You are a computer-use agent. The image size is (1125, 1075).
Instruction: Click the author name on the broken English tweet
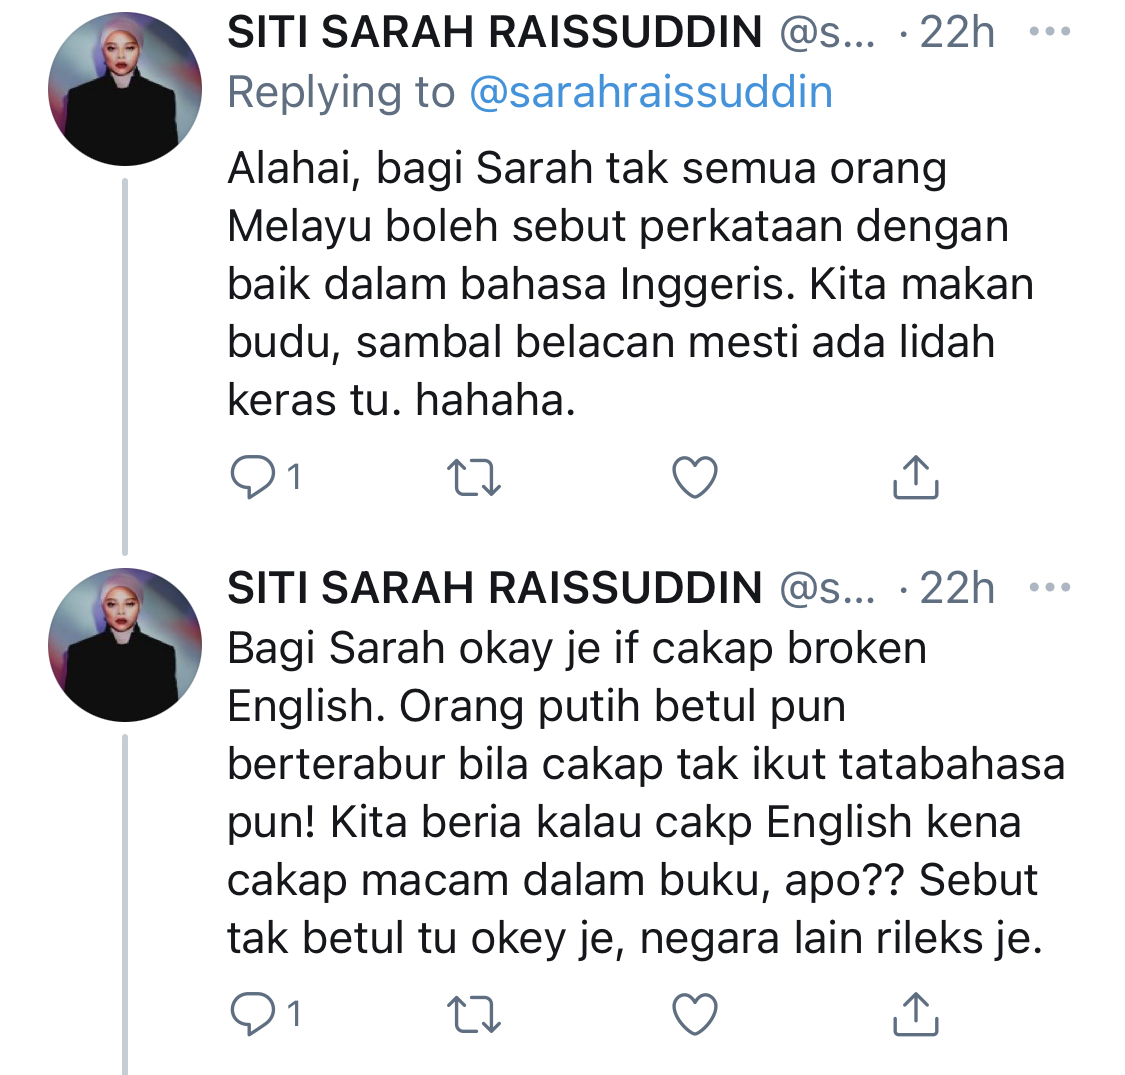click(495, 588)
